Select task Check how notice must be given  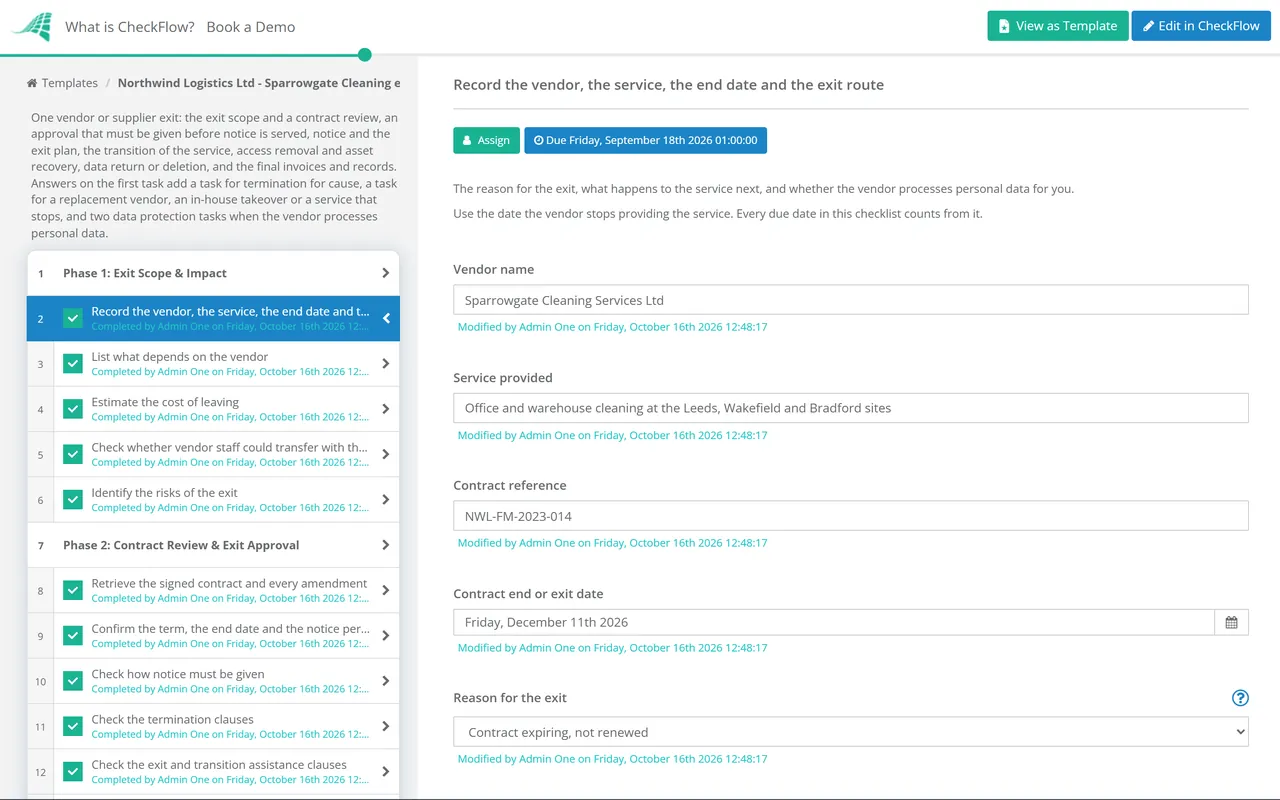pyautogui.click(x=213, y=681)
